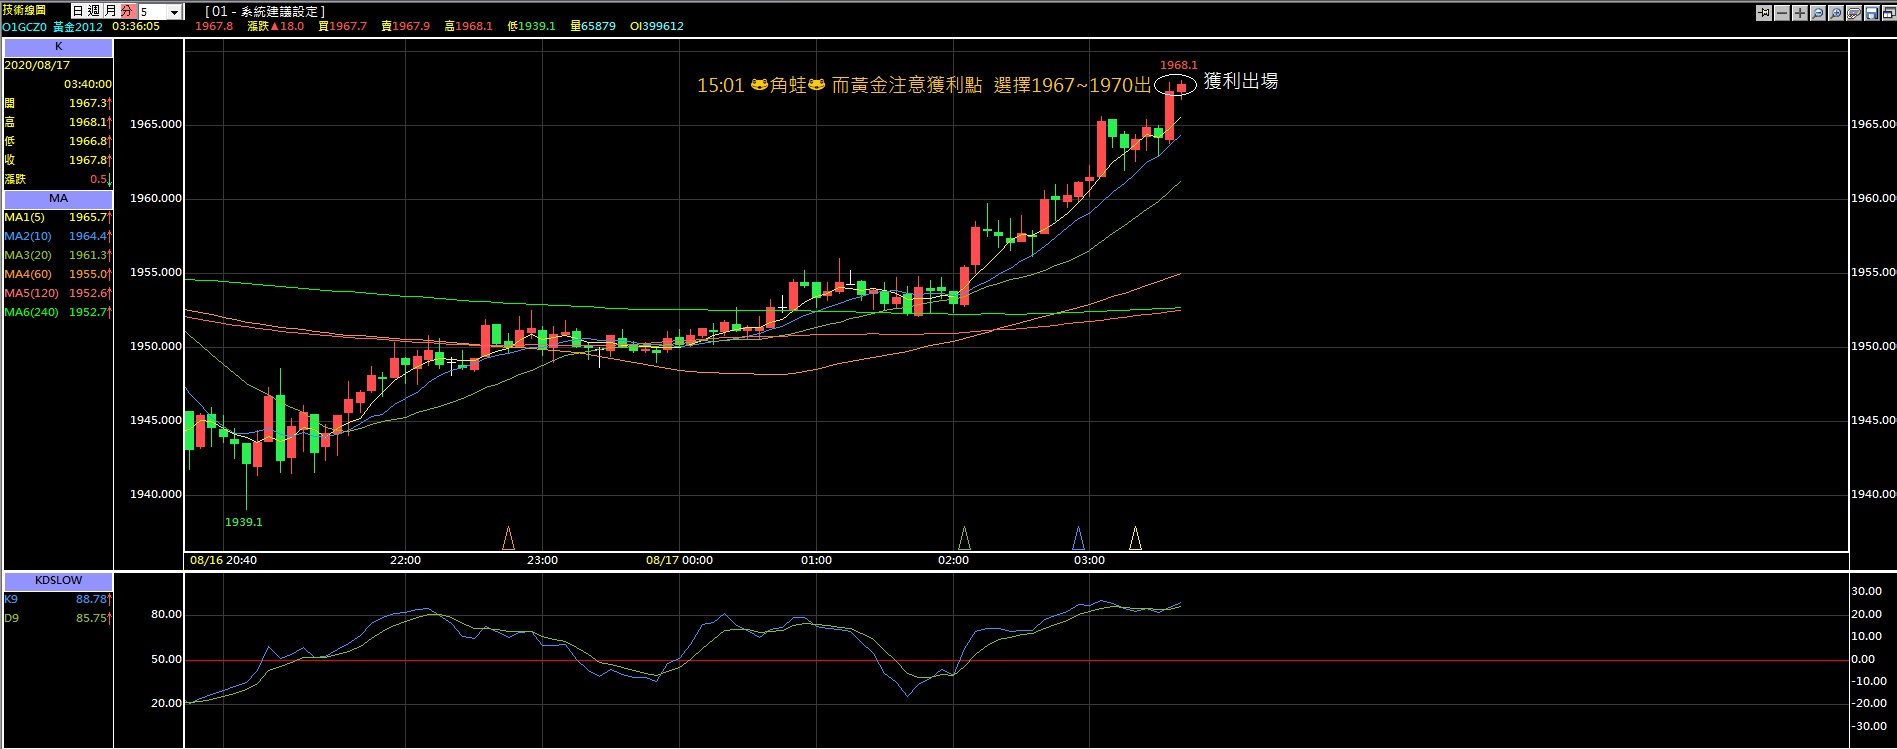The height and width of the screenshot is (749, 1897).
Task: Click the 收 close price row 1967.8
Action: [x=58, y=160]
